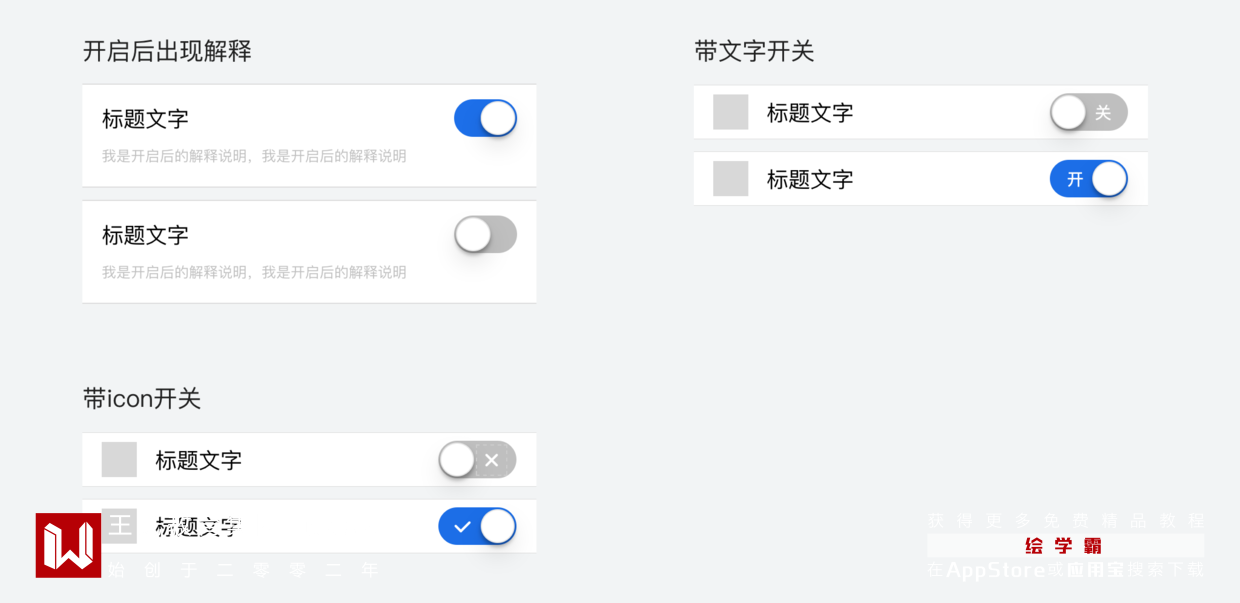1240x603 pixels.
Task: Click the 带icon开关 section heading
Action: [x=142, y=399]
